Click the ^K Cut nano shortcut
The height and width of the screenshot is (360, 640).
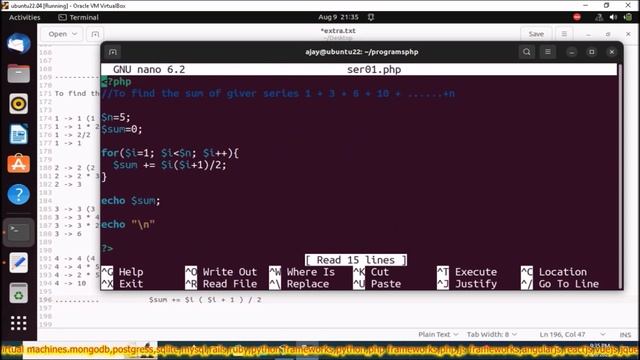(371, 272)
